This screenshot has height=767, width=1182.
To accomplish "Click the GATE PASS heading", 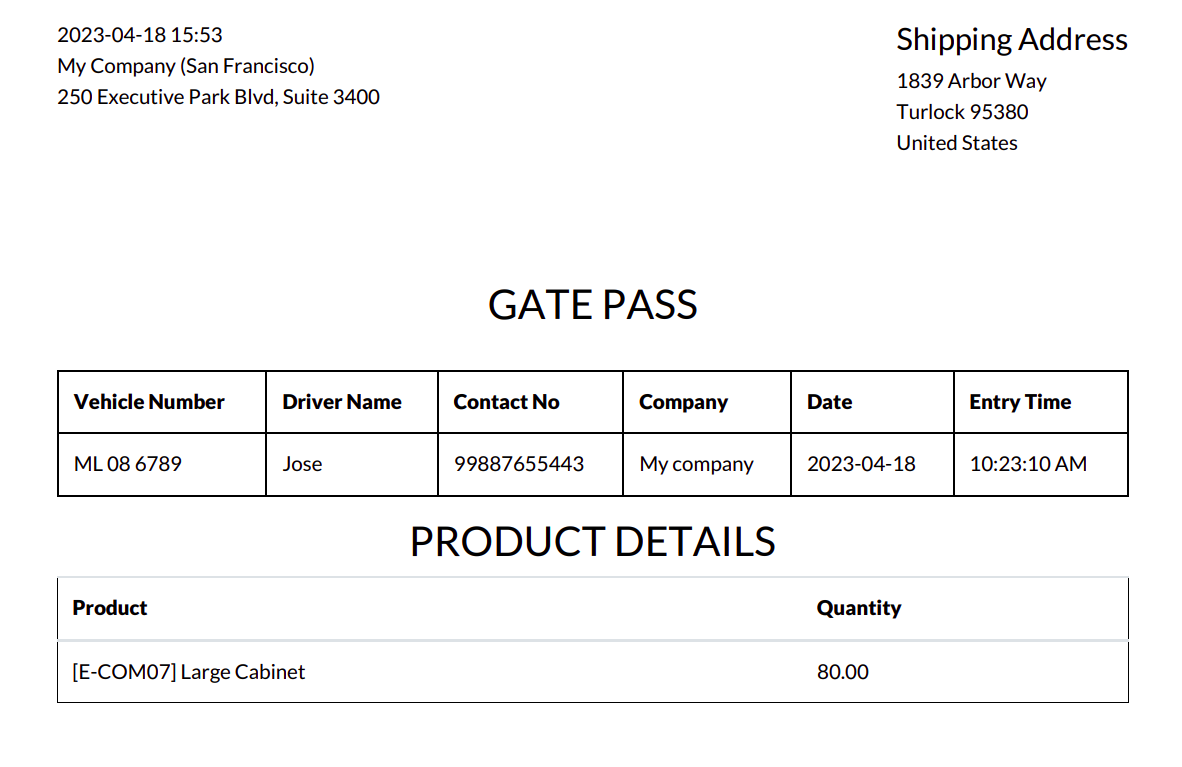I will (x=592, y=305).
